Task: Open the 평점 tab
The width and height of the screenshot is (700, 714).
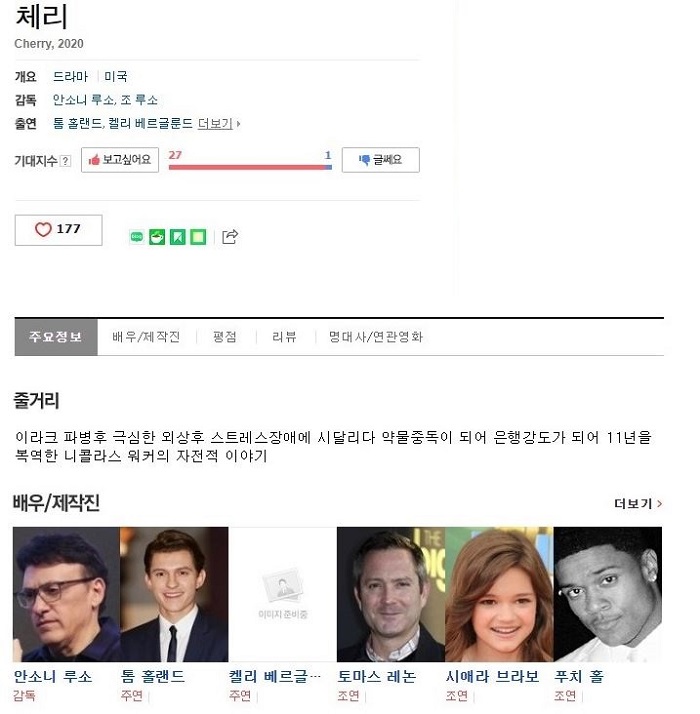Action: point(225,337)
